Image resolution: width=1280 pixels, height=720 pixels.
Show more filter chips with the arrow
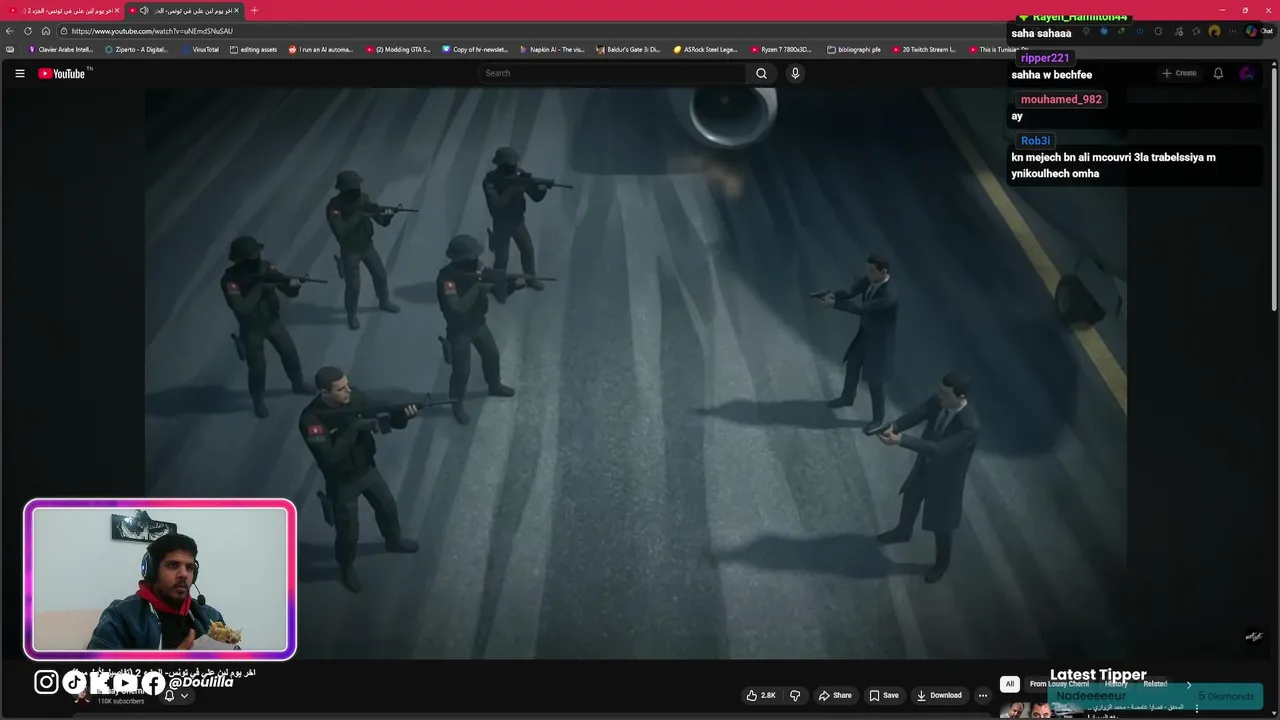tap(1189, 684)
